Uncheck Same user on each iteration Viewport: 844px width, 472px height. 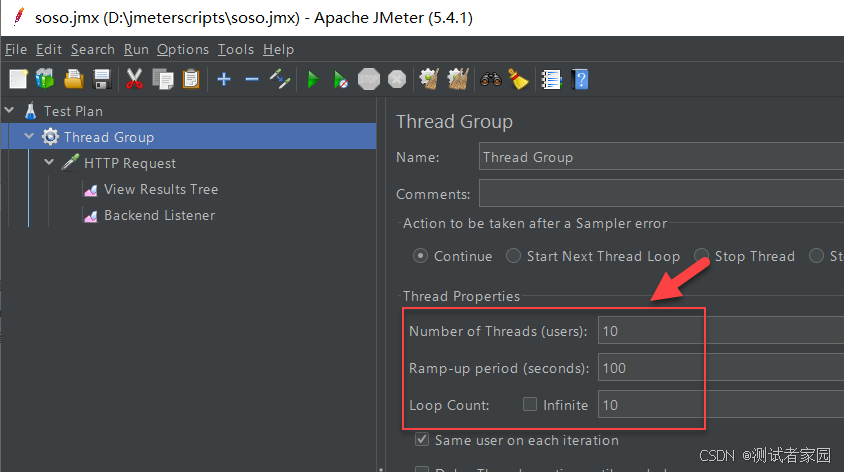(422, 440)
